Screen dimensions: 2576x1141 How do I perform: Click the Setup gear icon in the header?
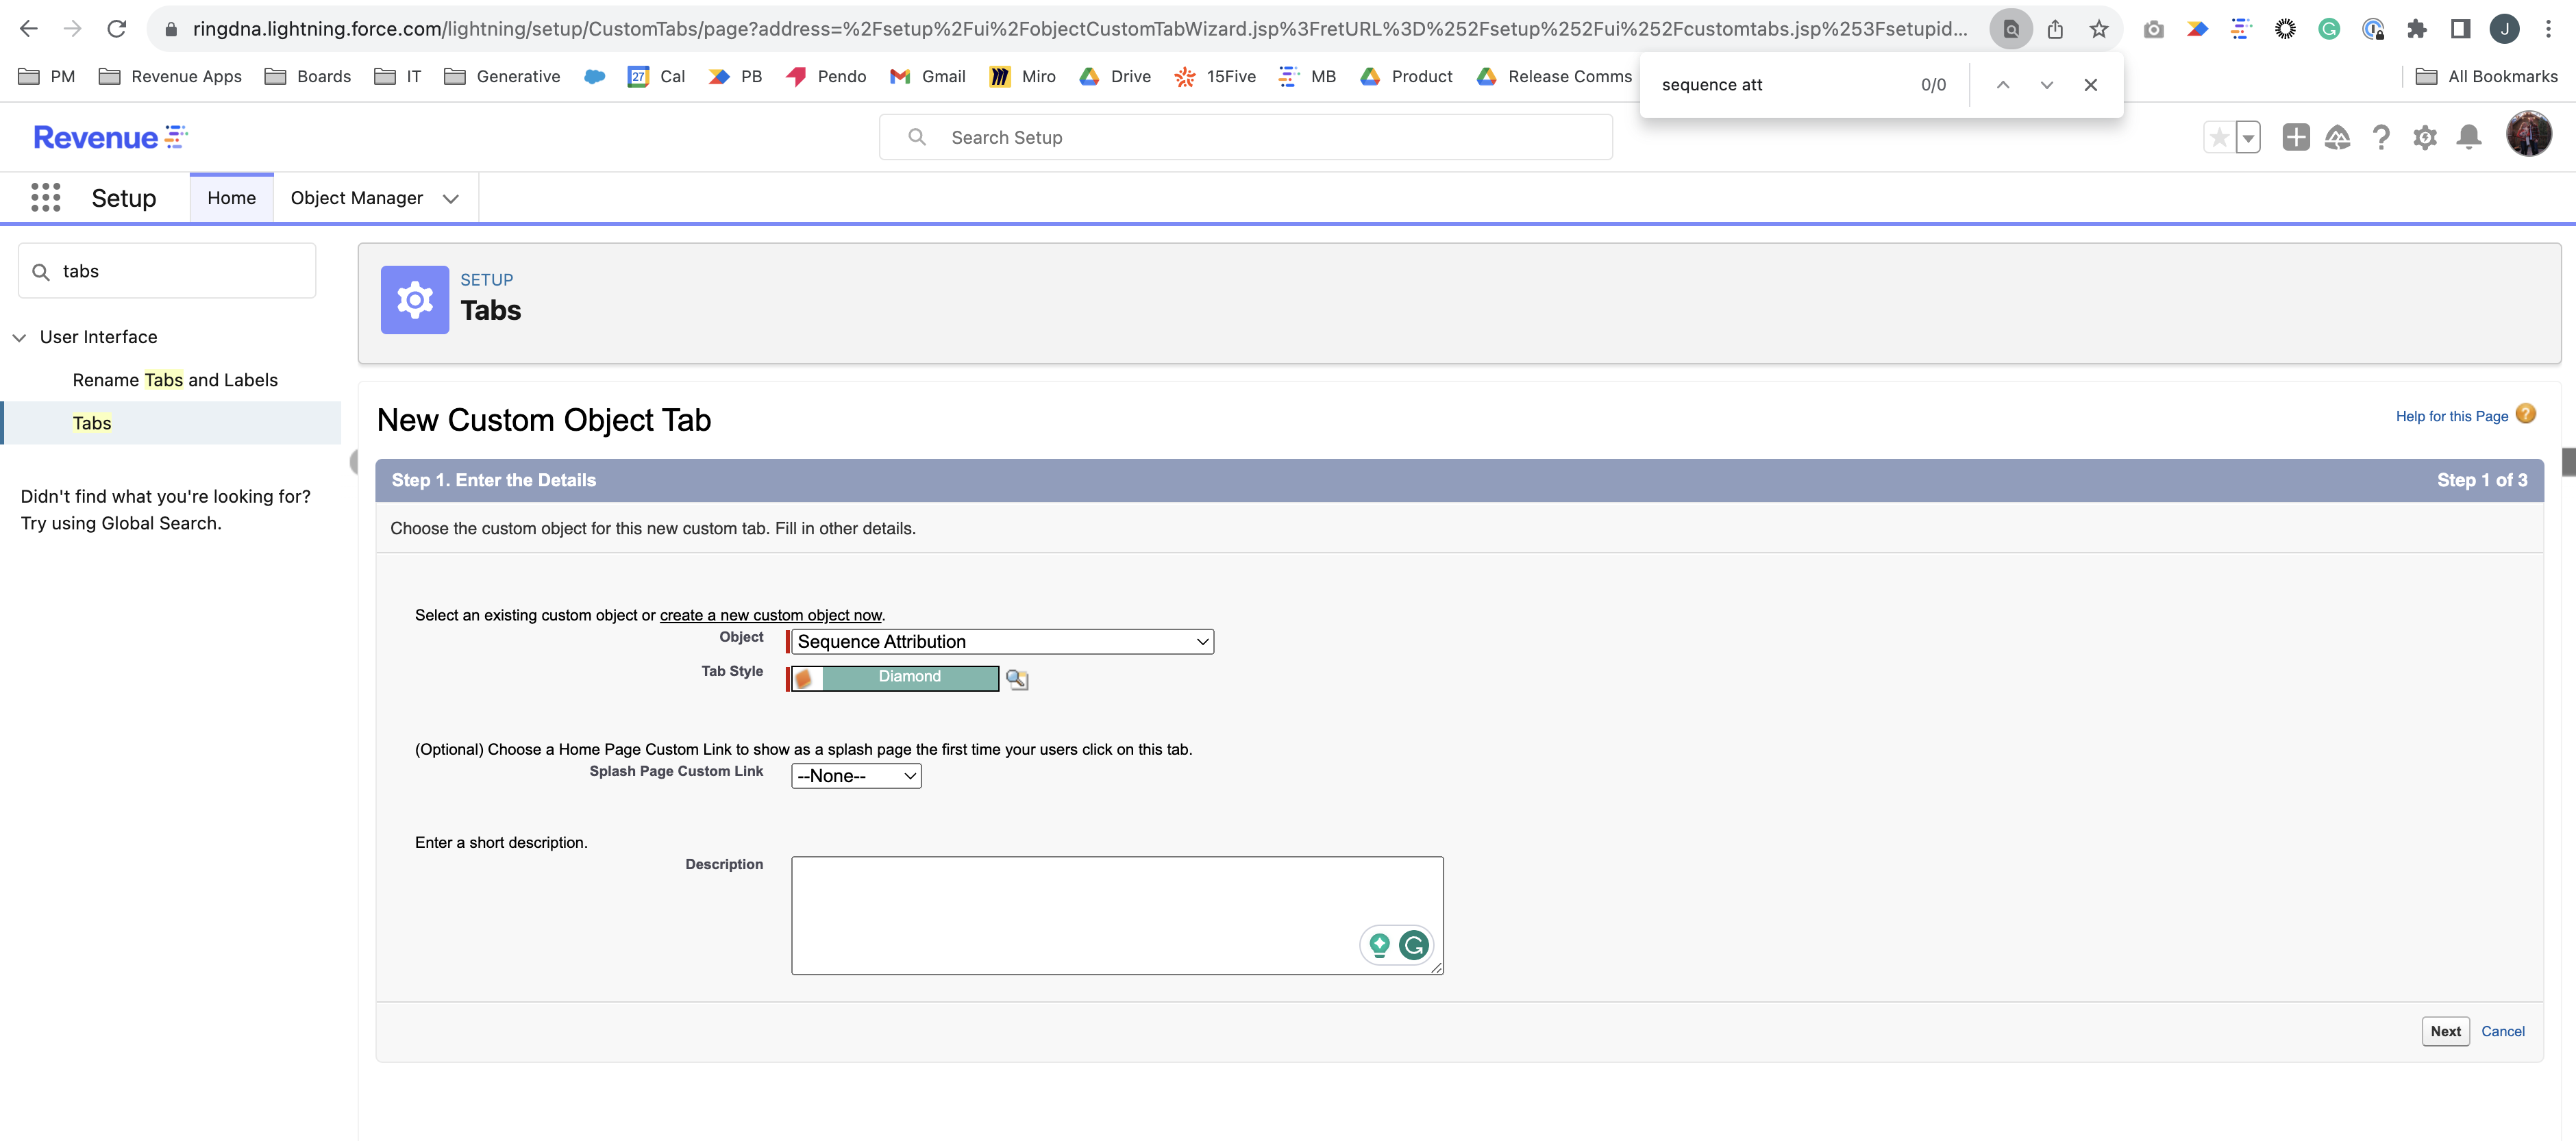(2425, 137)
